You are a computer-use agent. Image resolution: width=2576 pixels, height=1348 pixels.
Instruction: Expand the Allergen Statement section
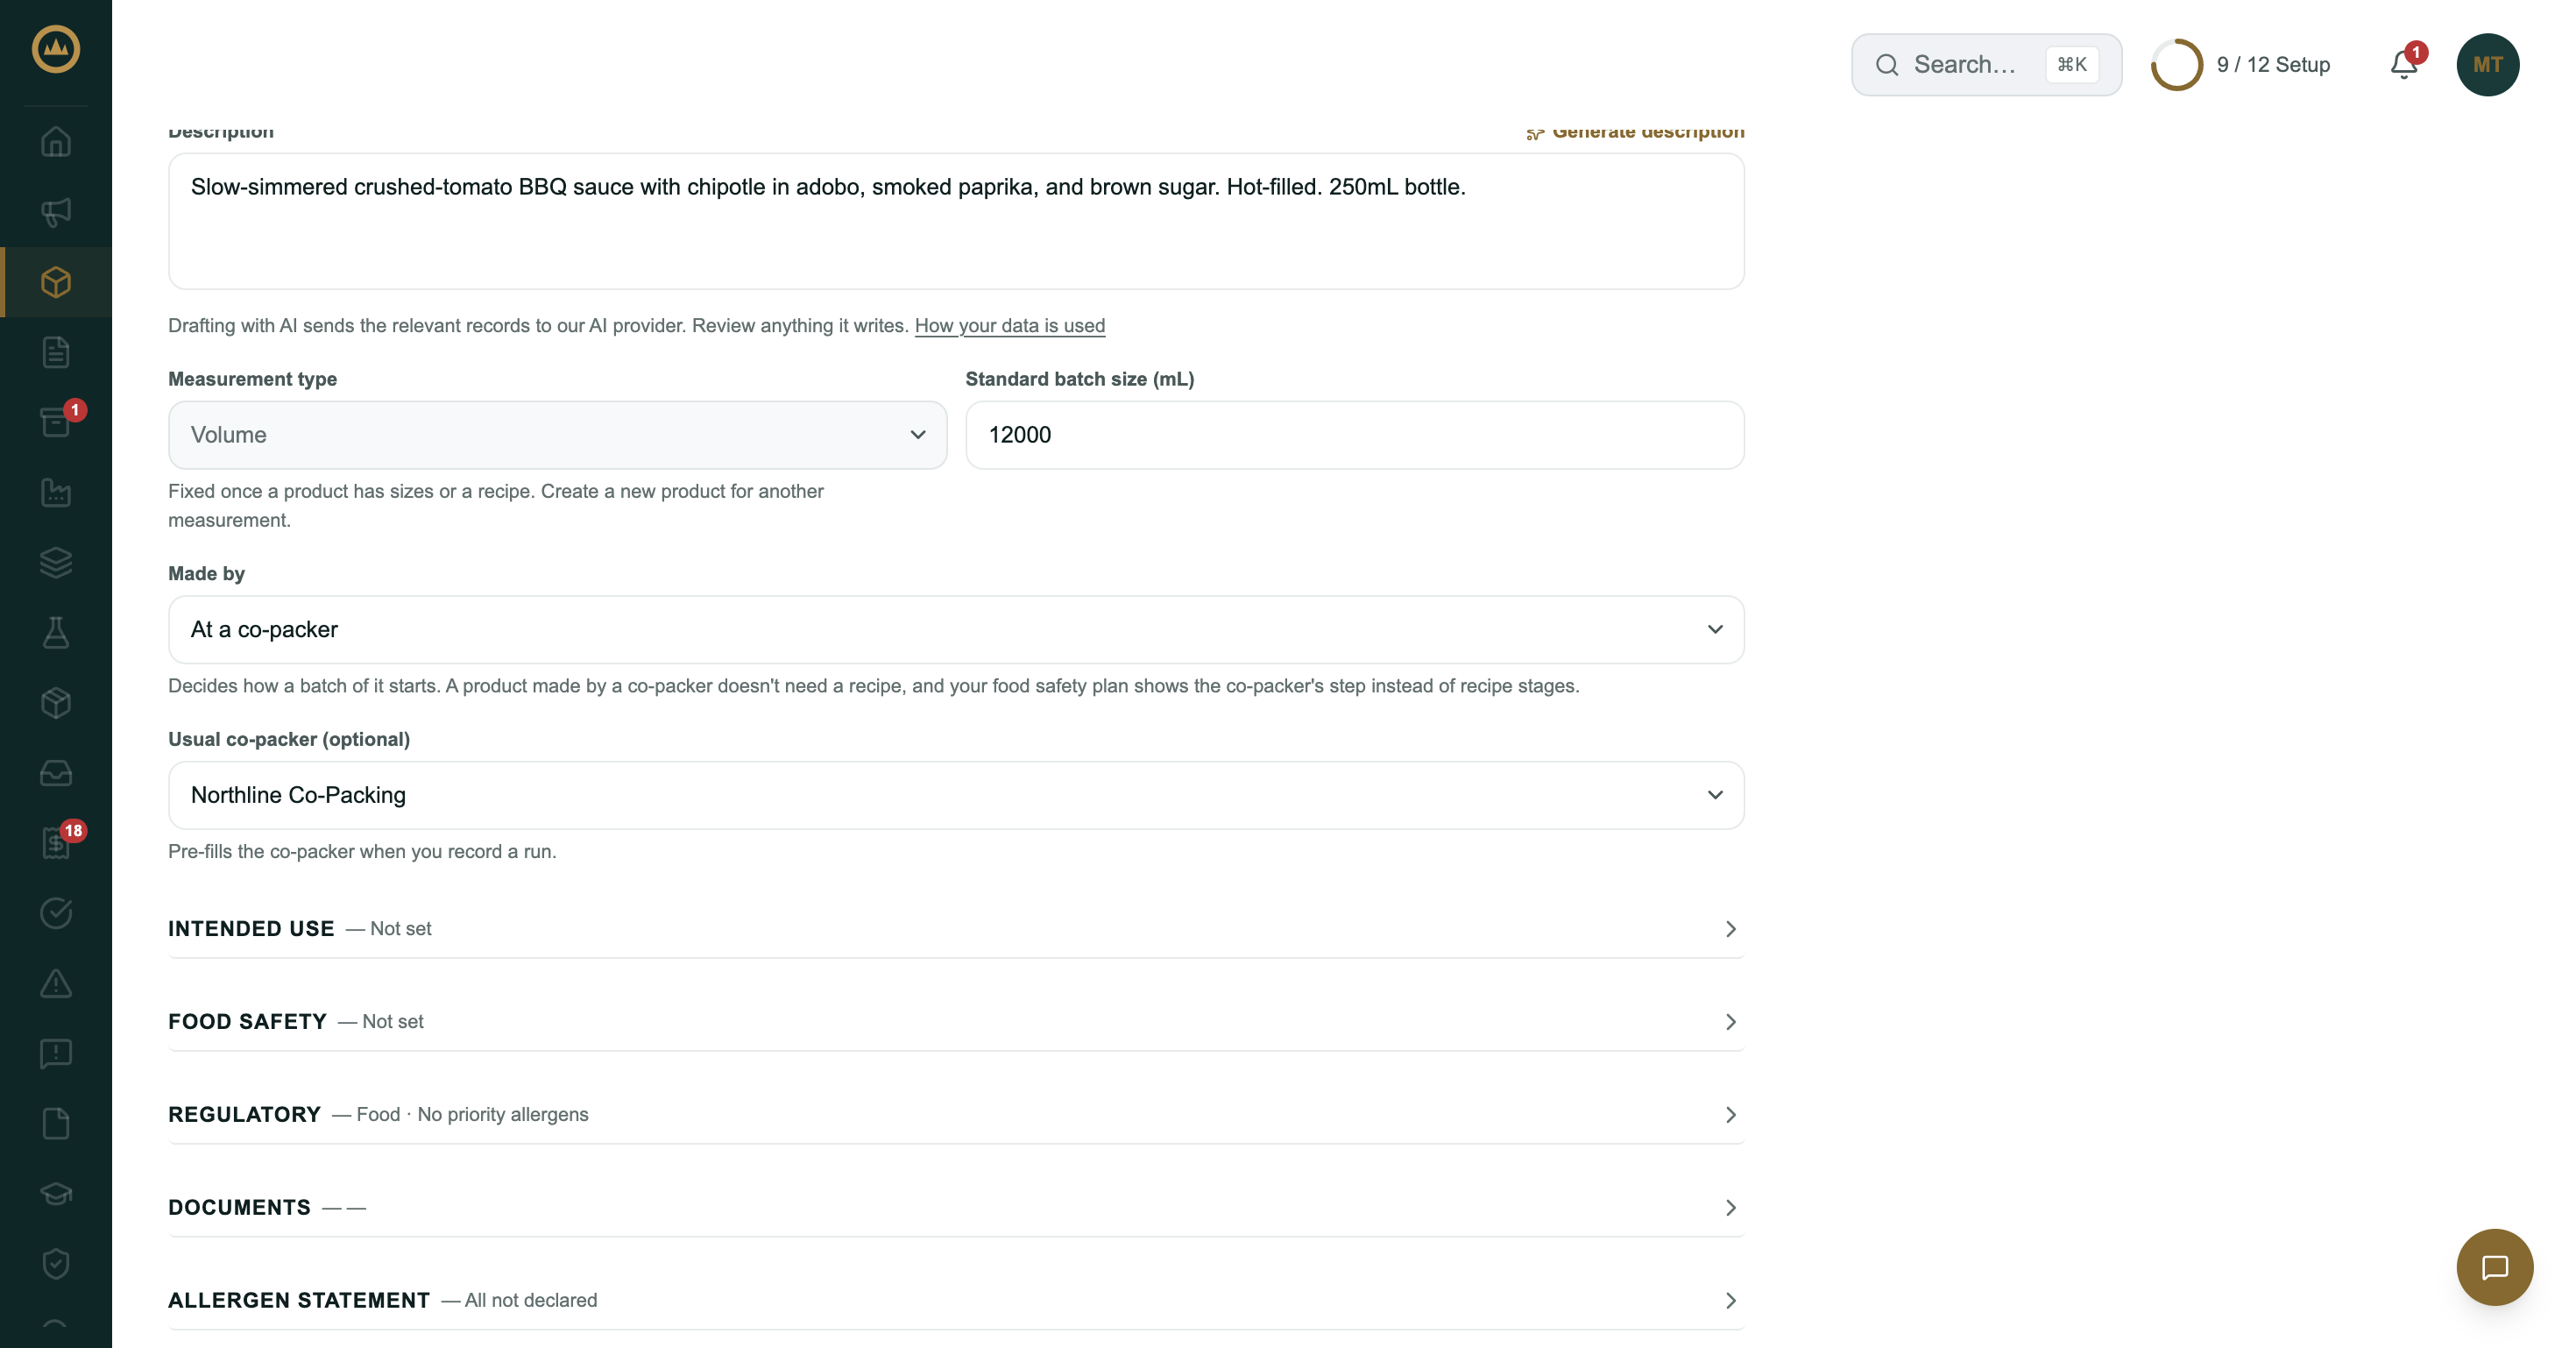coord(956,1300)
